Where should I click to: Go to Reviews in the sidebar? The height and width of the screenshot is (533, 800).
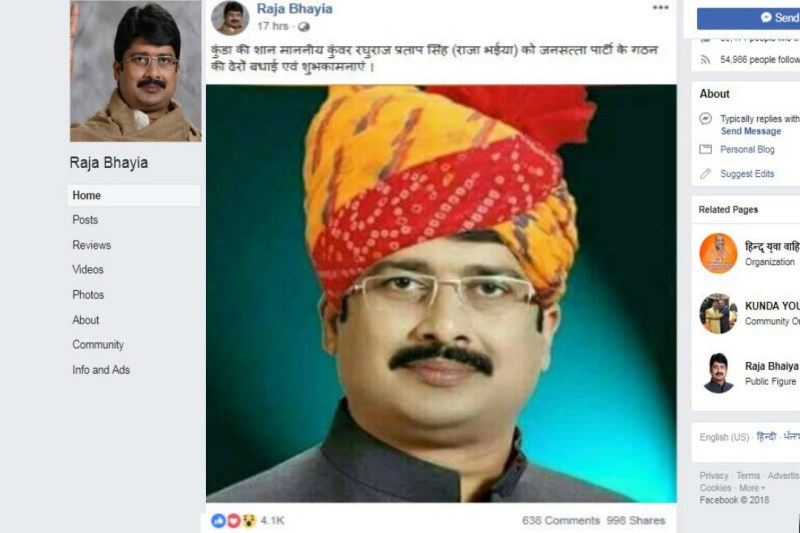pyautogui.click(x=91, y=245)
